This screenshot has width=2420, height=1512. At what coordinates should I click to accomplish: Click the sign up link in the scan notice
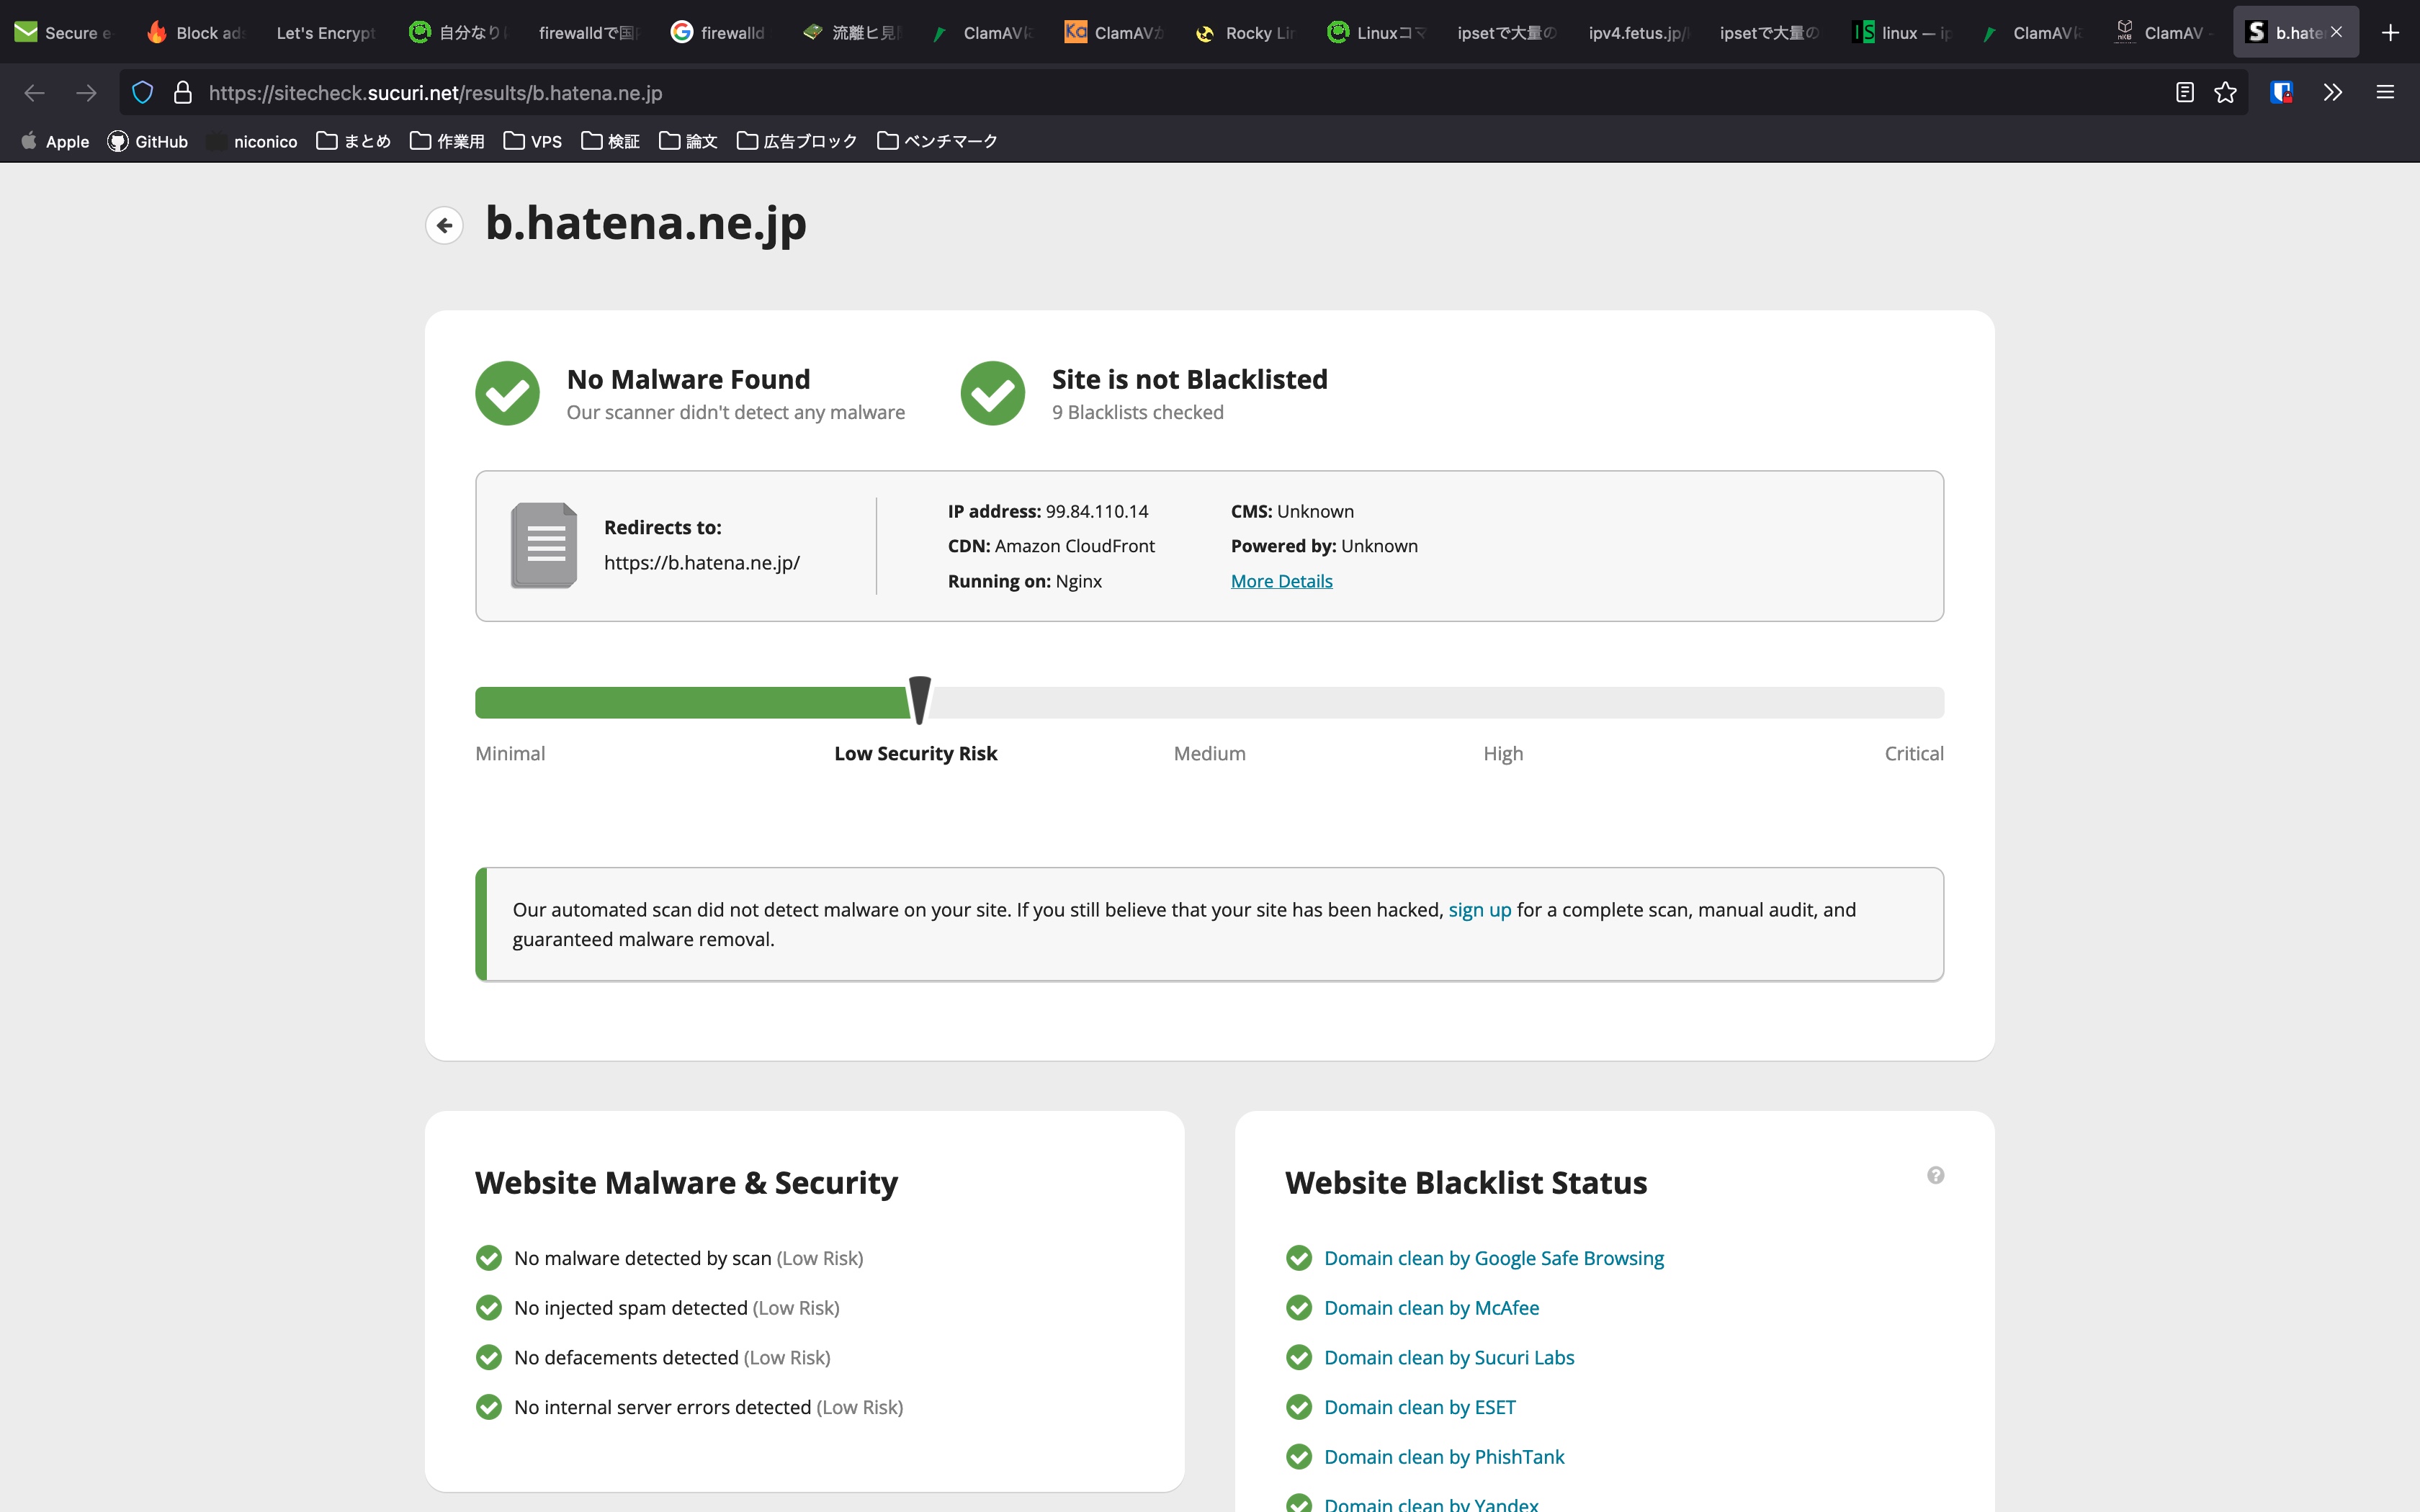tap(1480, 910)
